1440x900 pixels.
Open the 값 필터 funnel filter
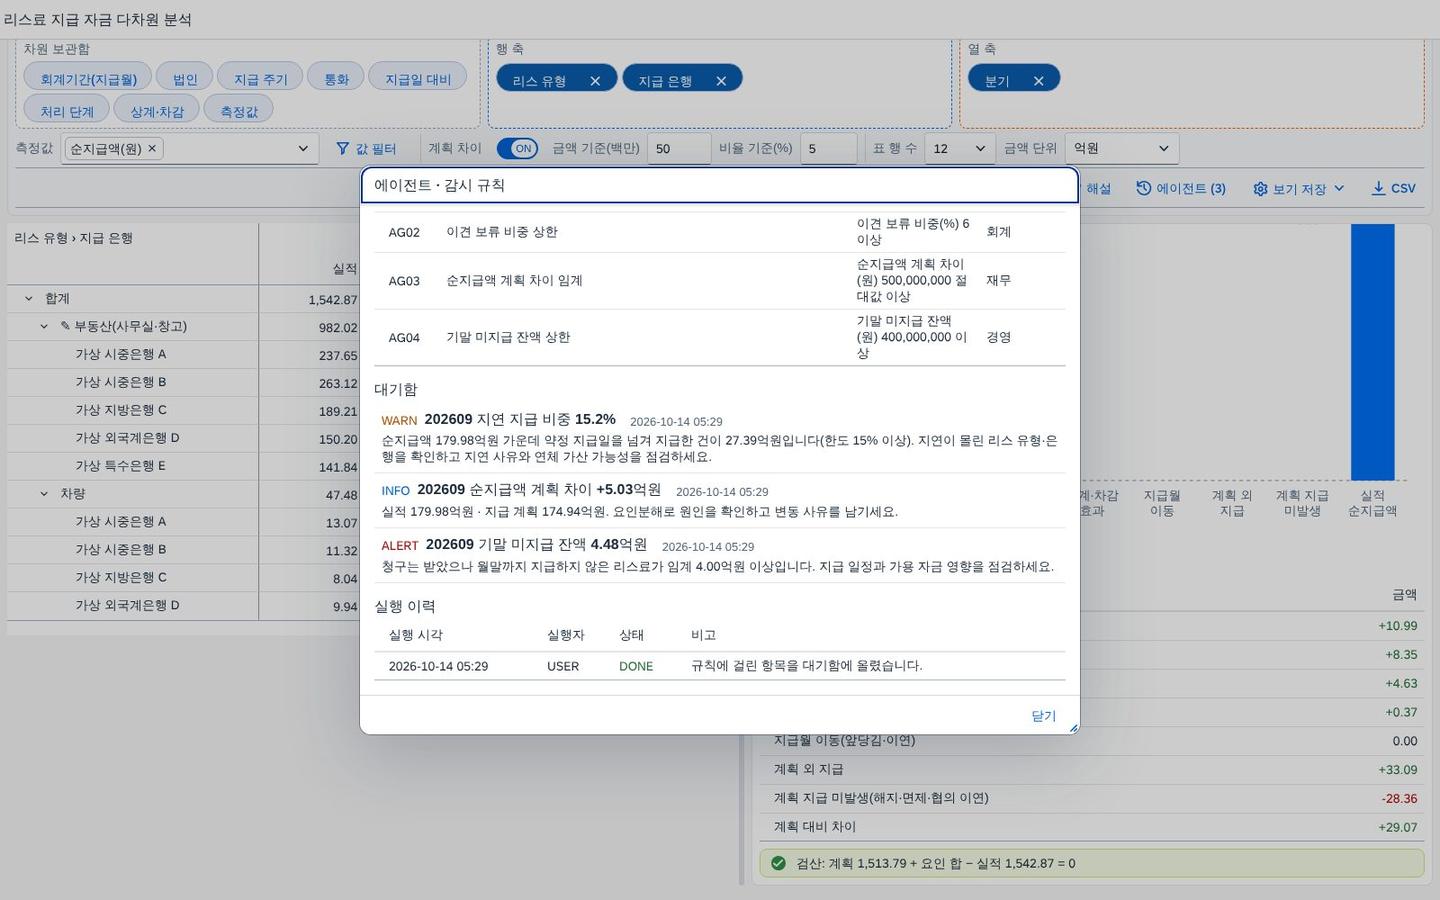pyautogui.click(x=366, y=148)
